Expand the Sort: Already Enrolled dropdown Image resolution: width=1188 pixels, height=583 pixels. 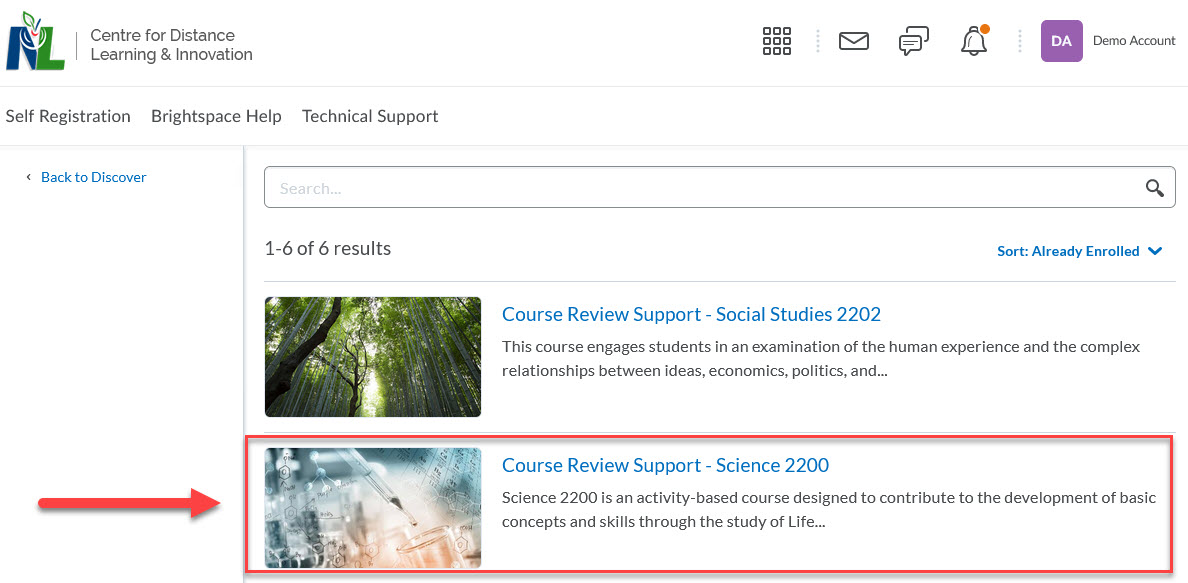pyautogui.click(x=1080, y=251)
